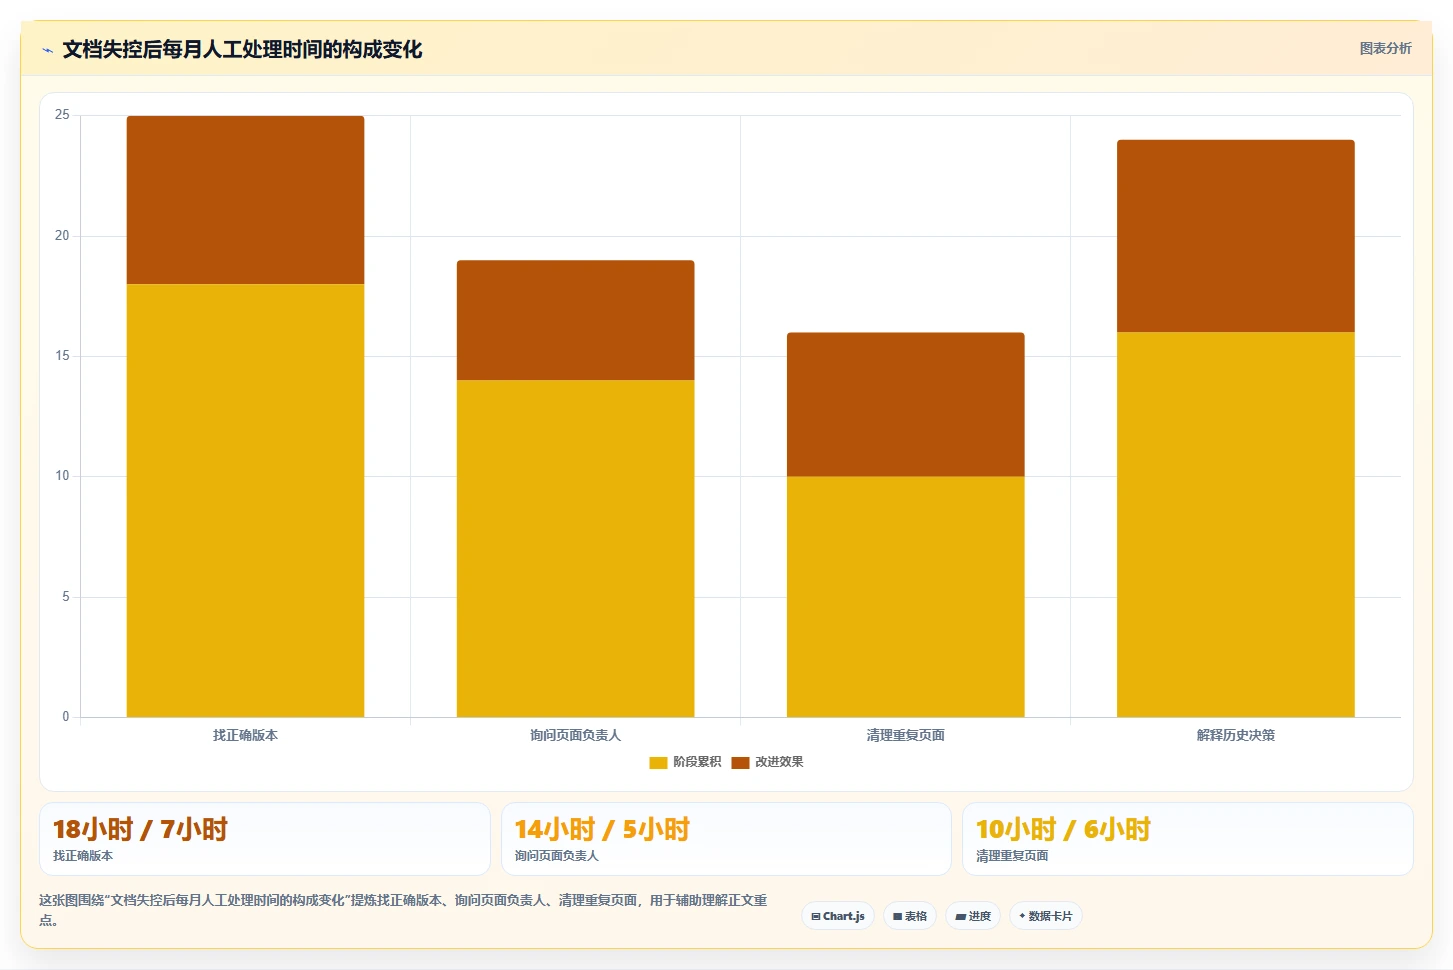Viewport: 1453px width, 970px height.
Task: Click the lightning icon beside the chart title
Action: click(x=47, y=50)
